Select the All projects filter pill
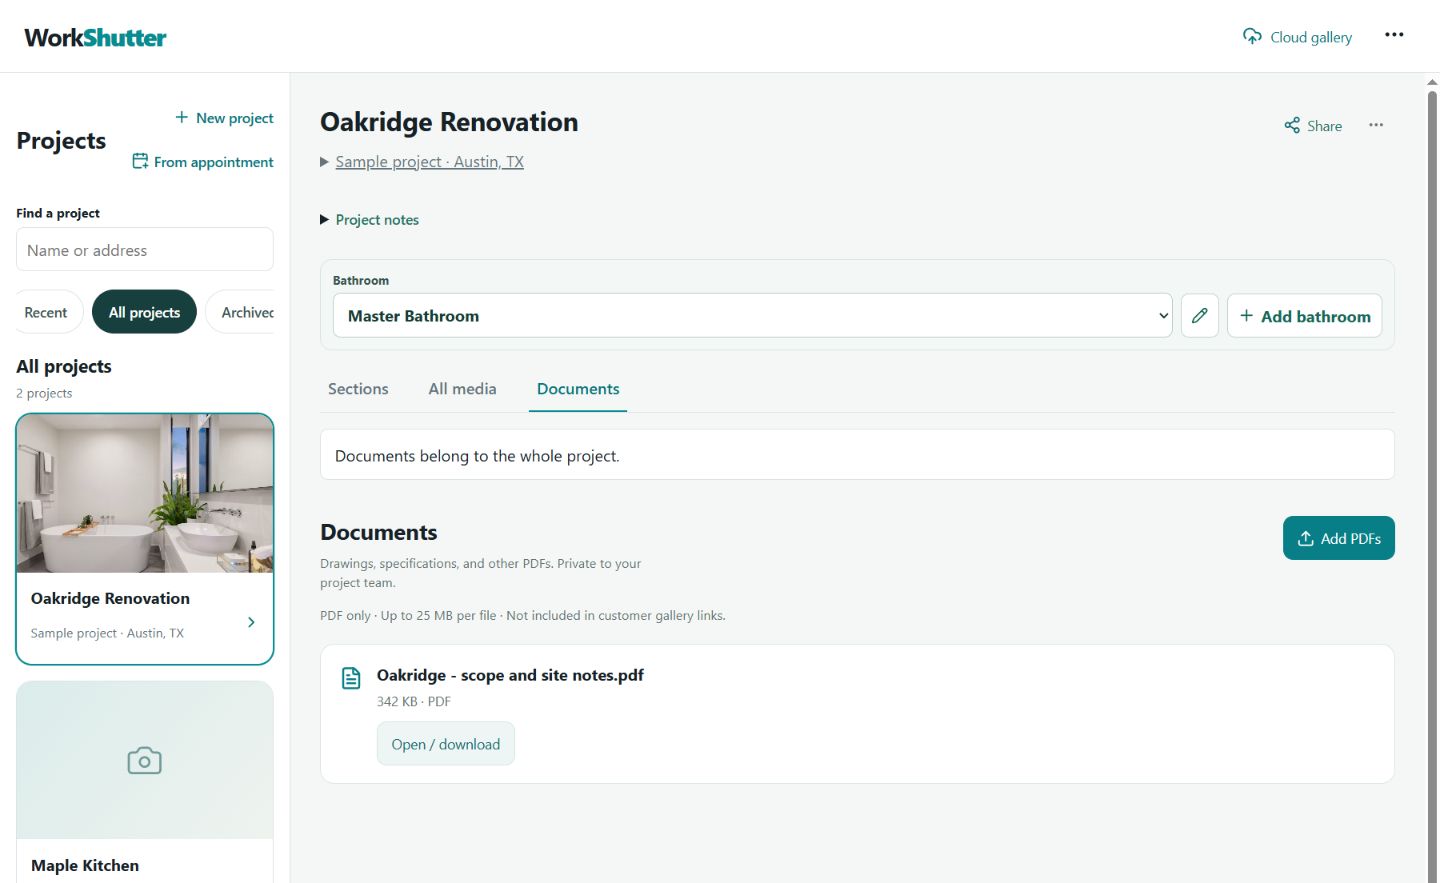 pyautogui.click(x=144, y=312)
